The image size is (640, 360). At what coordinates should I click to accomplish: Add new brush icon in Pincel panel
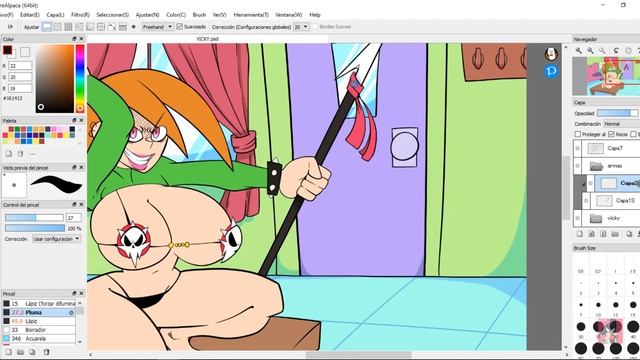coord(9,352)
